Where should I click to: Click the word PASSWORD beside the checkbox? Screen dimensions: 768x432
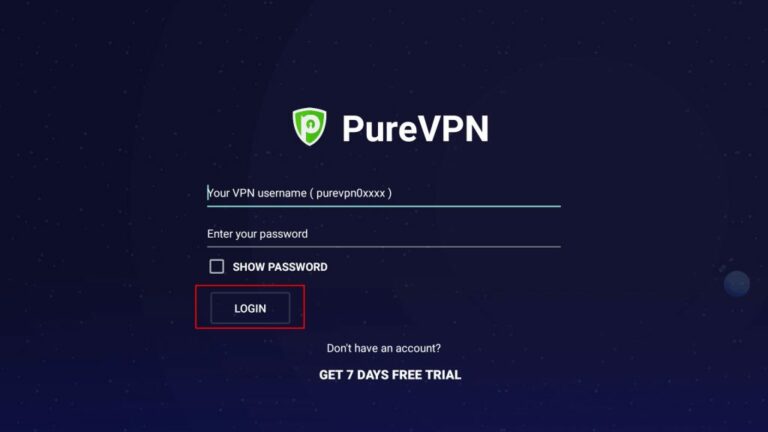pyautogui.click(x=297, y=267)
